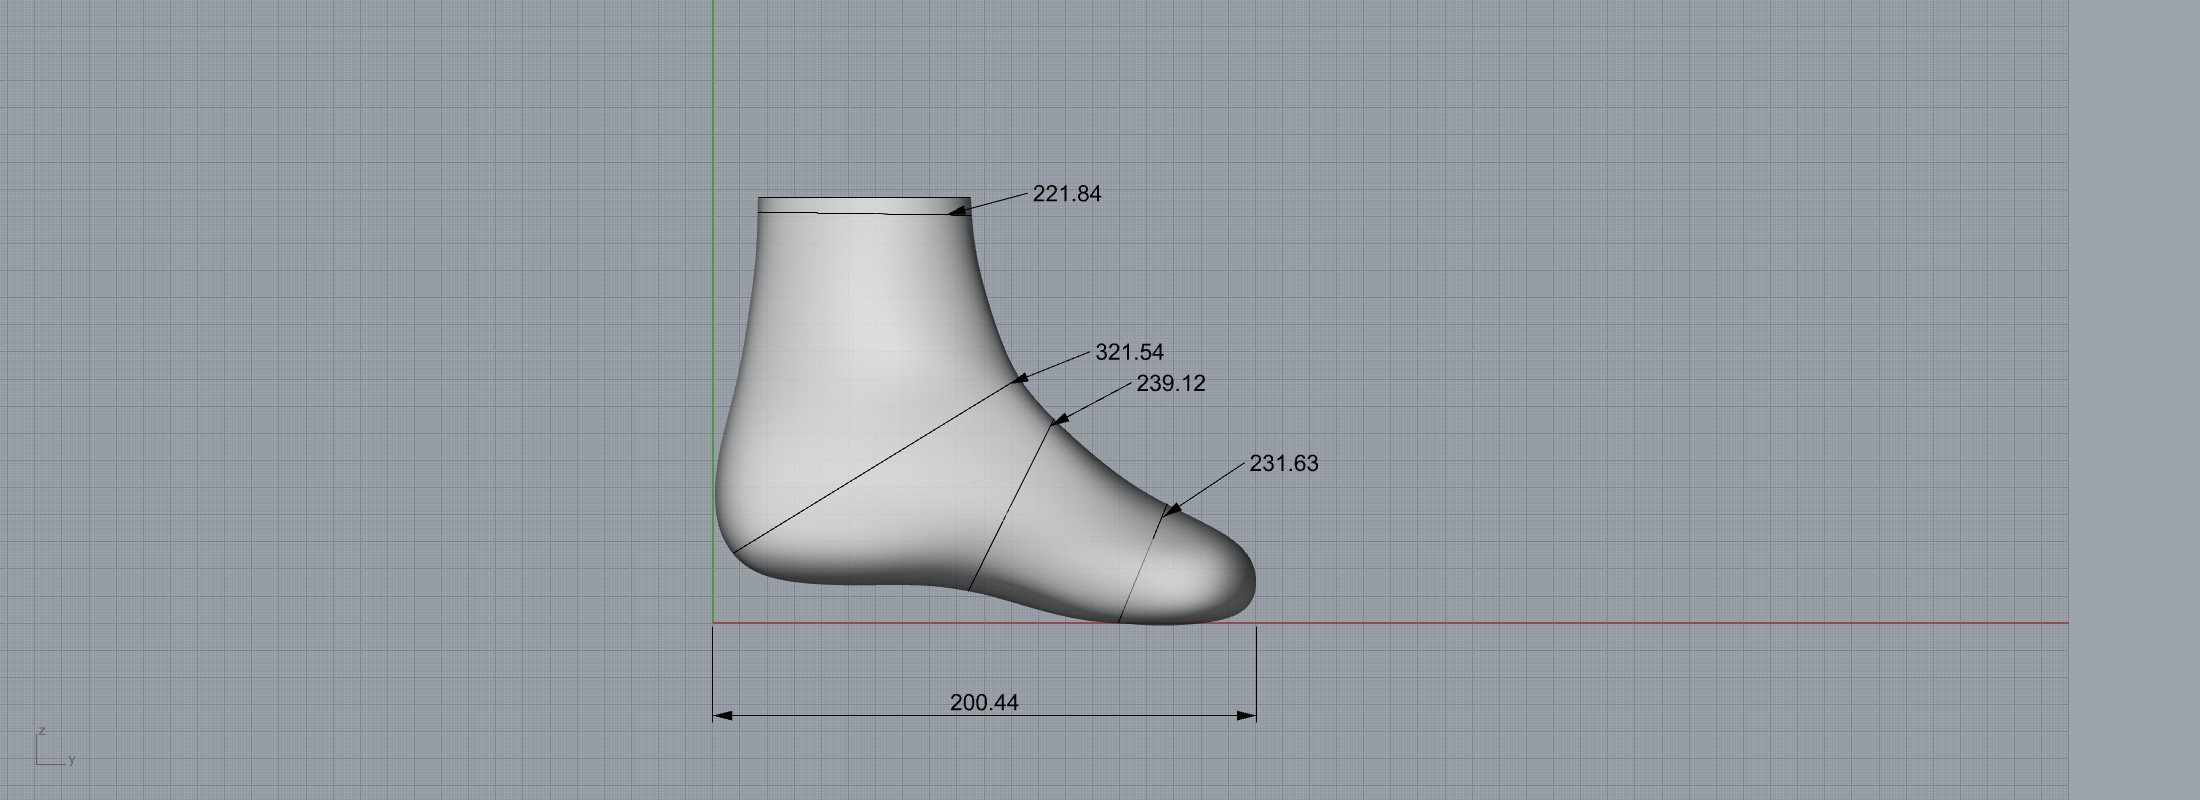Click the arrowhead of the 221.84 leader
The height and width of the screenshot is (800, 2200).
point(958,210)
